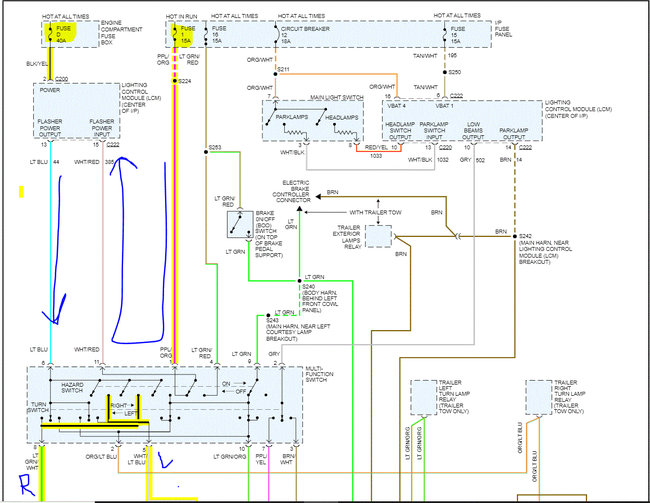This screenshot has width=650, height=503.
Task: Select the BLK/YEL wire label
Action: point(37,64)
